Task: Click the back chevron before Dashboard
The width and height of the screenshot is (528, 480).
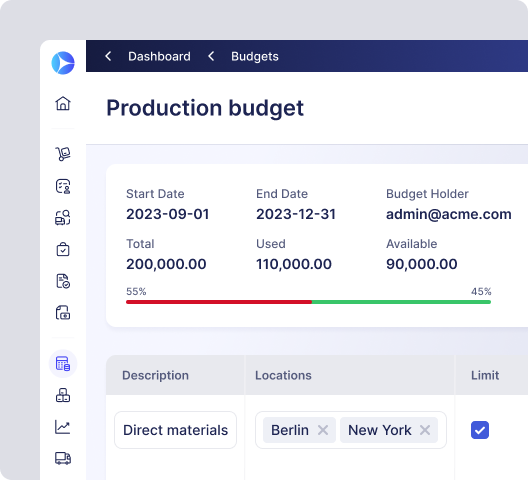Action: pyautogui.click(x=108, y=56)
